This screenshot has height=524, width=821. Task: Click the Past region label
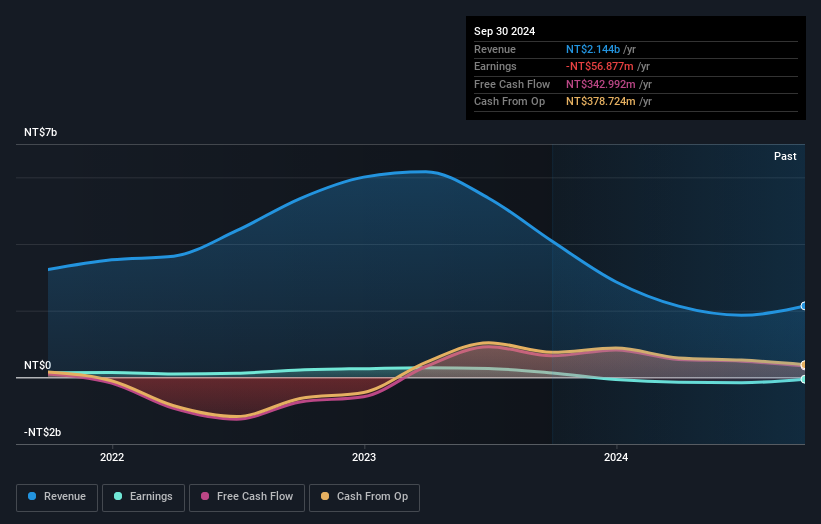point(785,156)
